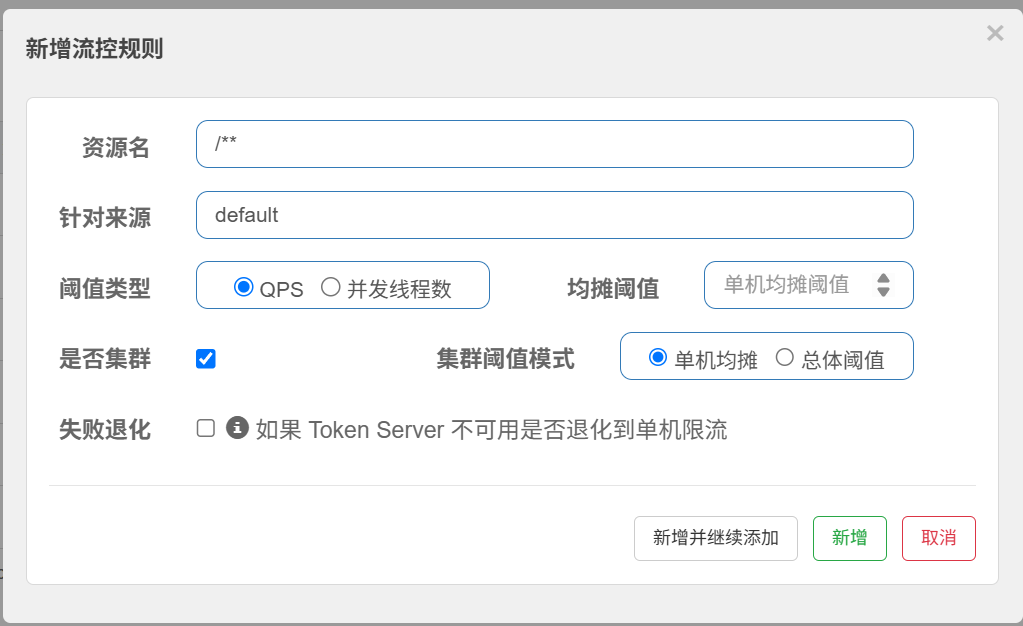Decrease 均摊阈值 with the down arrow
This screenshot has width=1023, height=626.
tap(883, 292)
